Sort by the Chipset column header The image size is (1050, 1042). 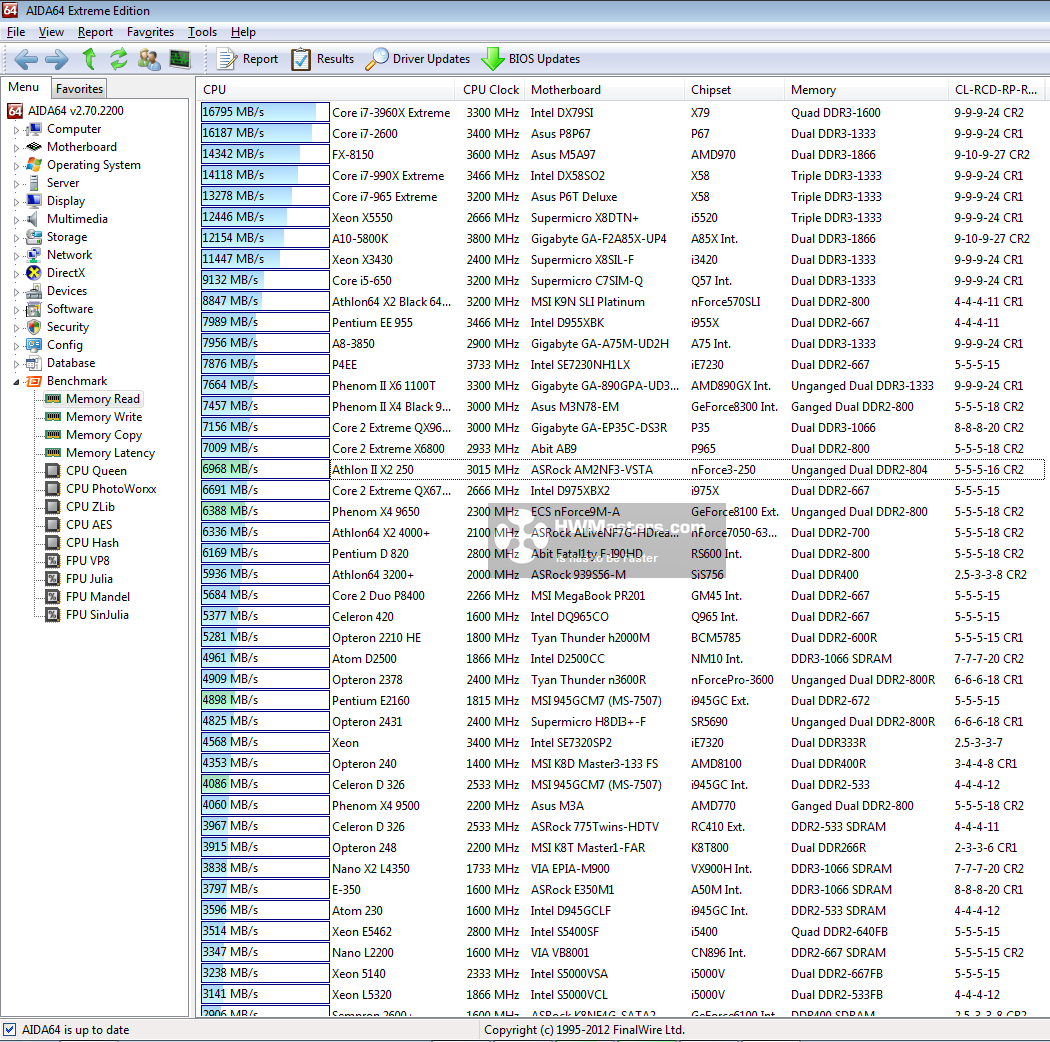click(x=735, y=90)
